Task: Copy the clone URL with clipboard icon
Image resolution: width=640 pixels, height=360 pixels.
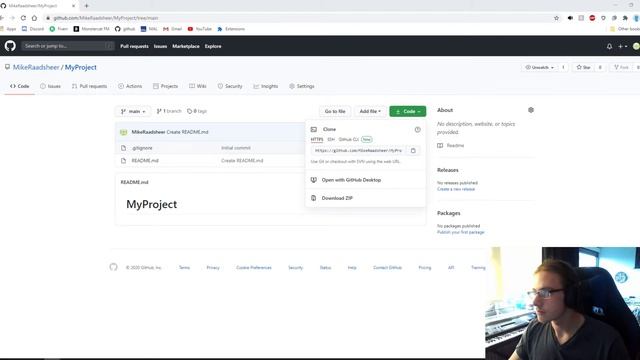Action: point(413,151)
